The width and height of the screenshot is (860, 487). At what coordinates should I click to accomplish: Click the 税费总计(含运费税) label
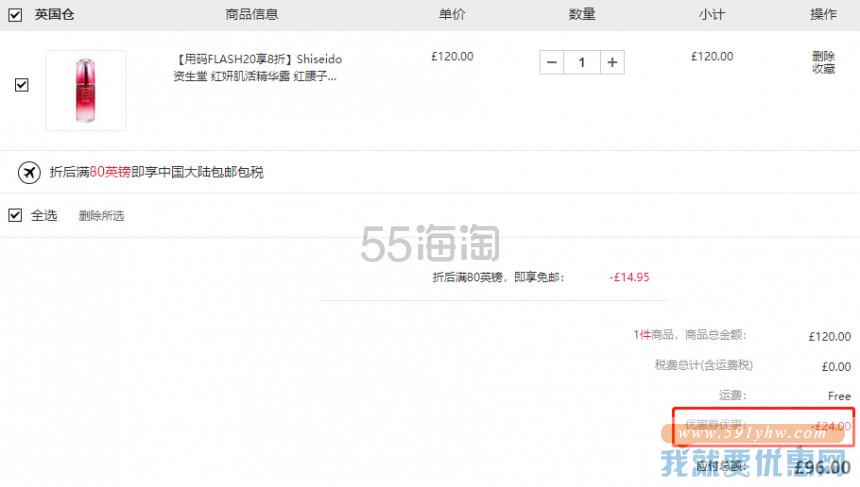pos(704,365)
